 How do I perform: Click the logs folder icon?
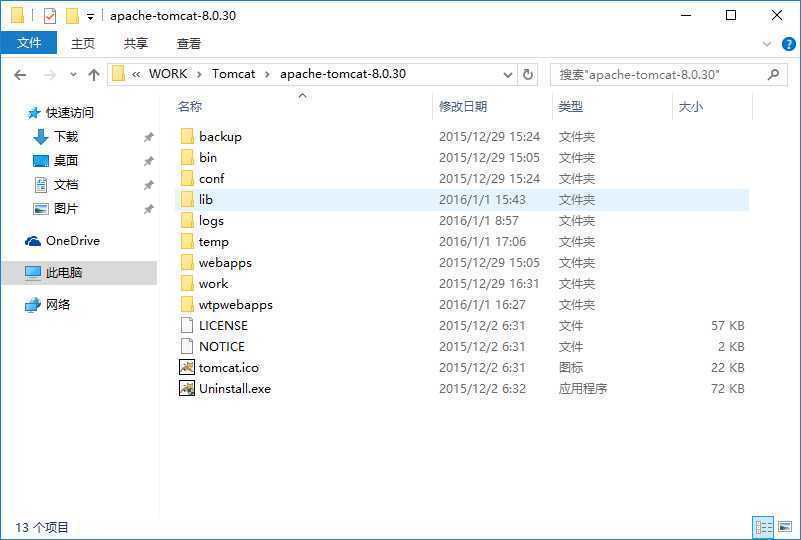(x=187, y=220)
